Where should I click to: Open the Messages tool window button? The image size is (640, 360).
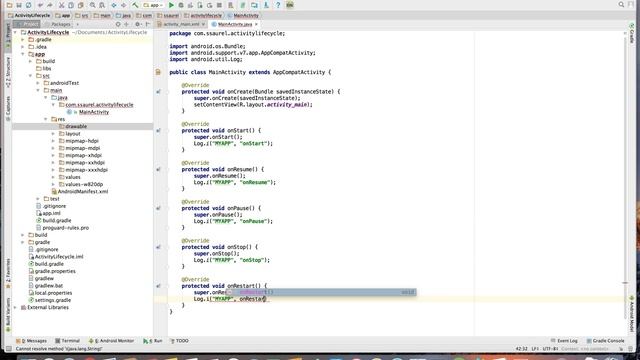(x=31, y=341)
